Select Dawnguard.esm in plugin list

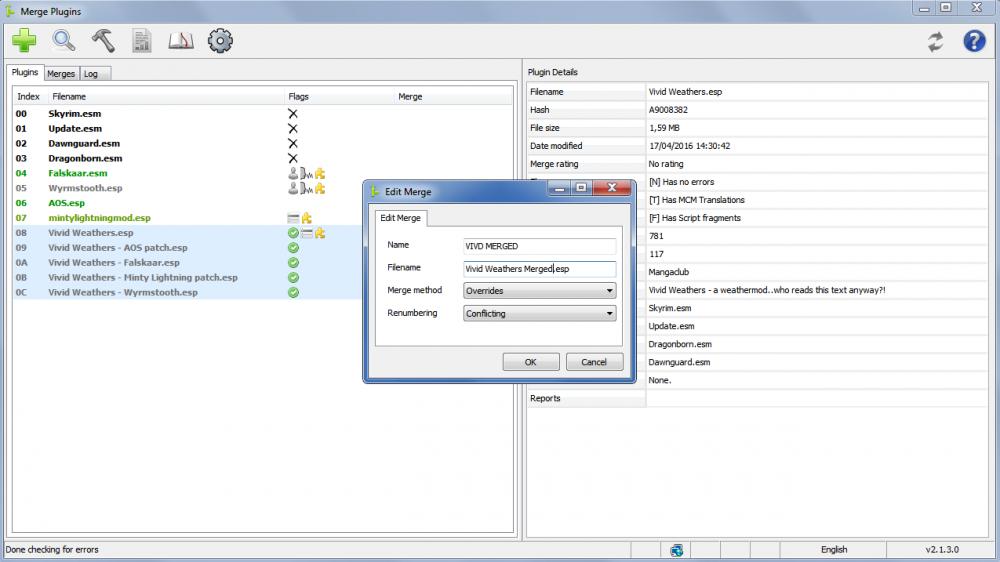click(84, 144)
